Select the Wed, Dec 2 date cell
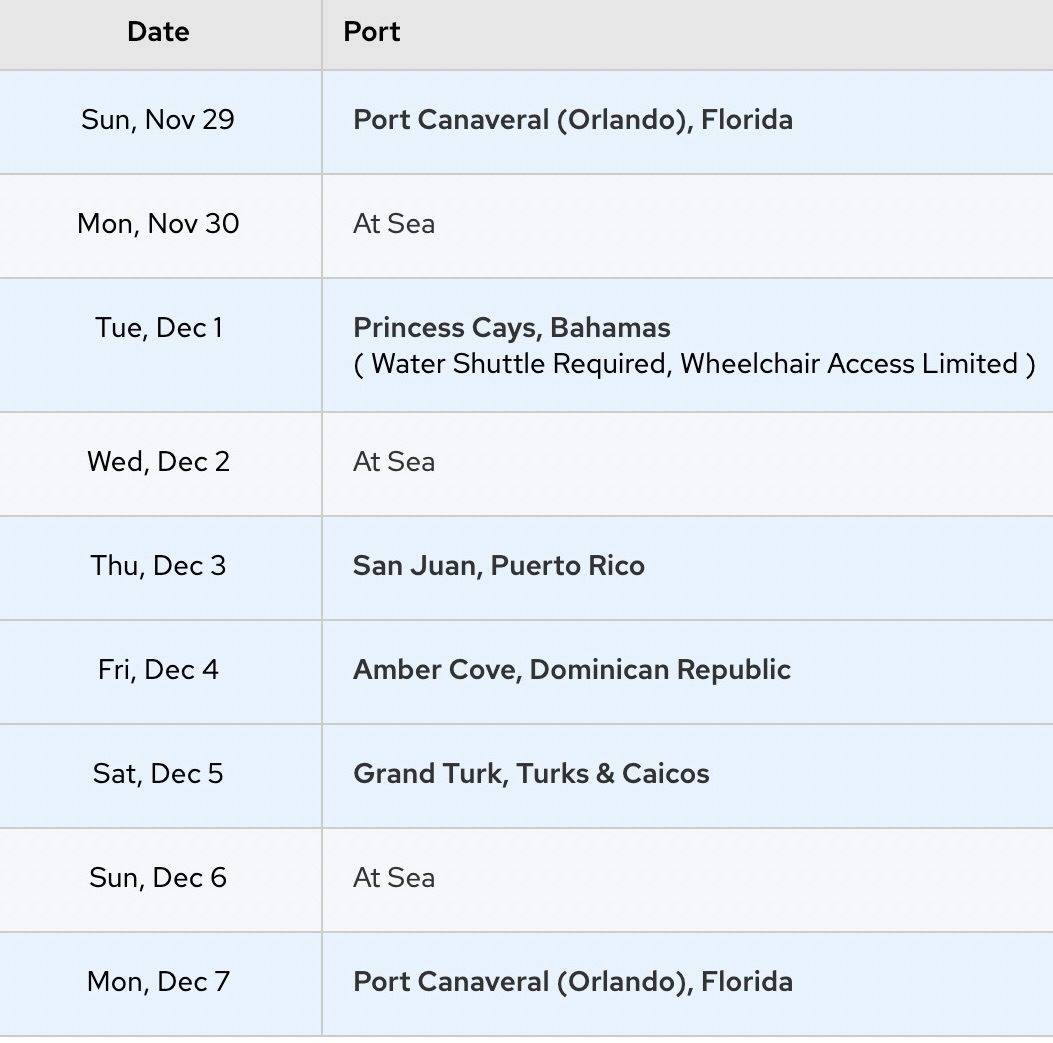1053x1043 pixels. click(x=158, y=462)
